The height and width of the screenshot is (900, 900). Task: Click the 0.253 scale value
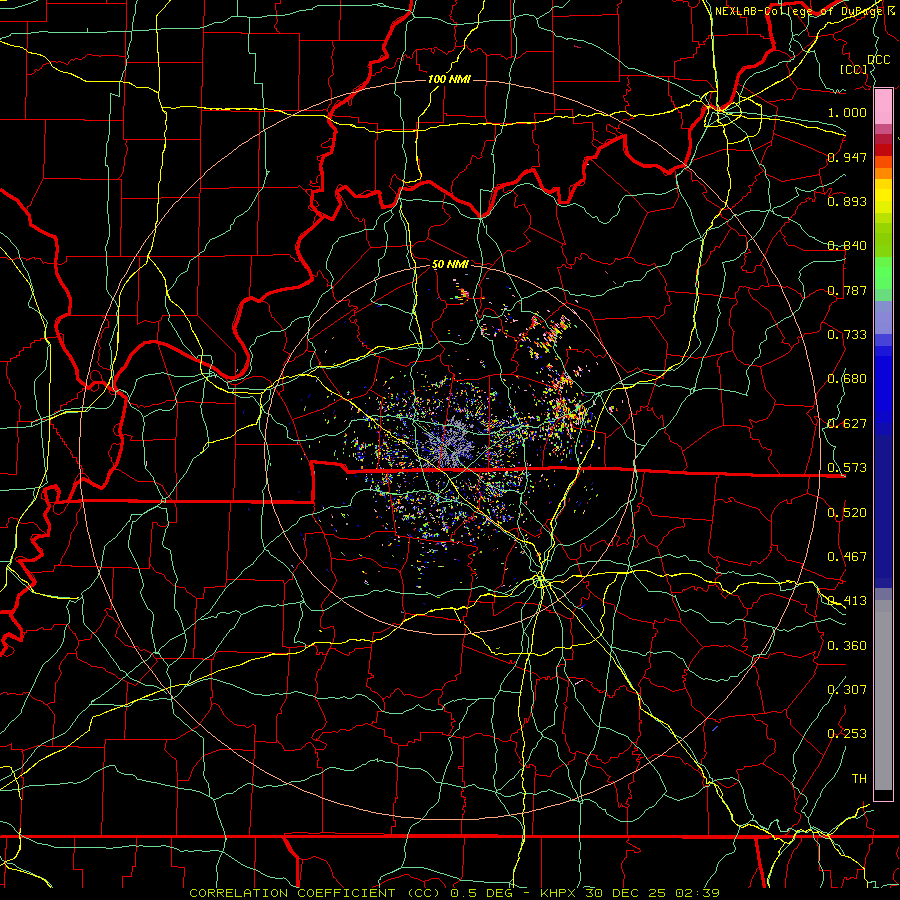coord(847,734)
